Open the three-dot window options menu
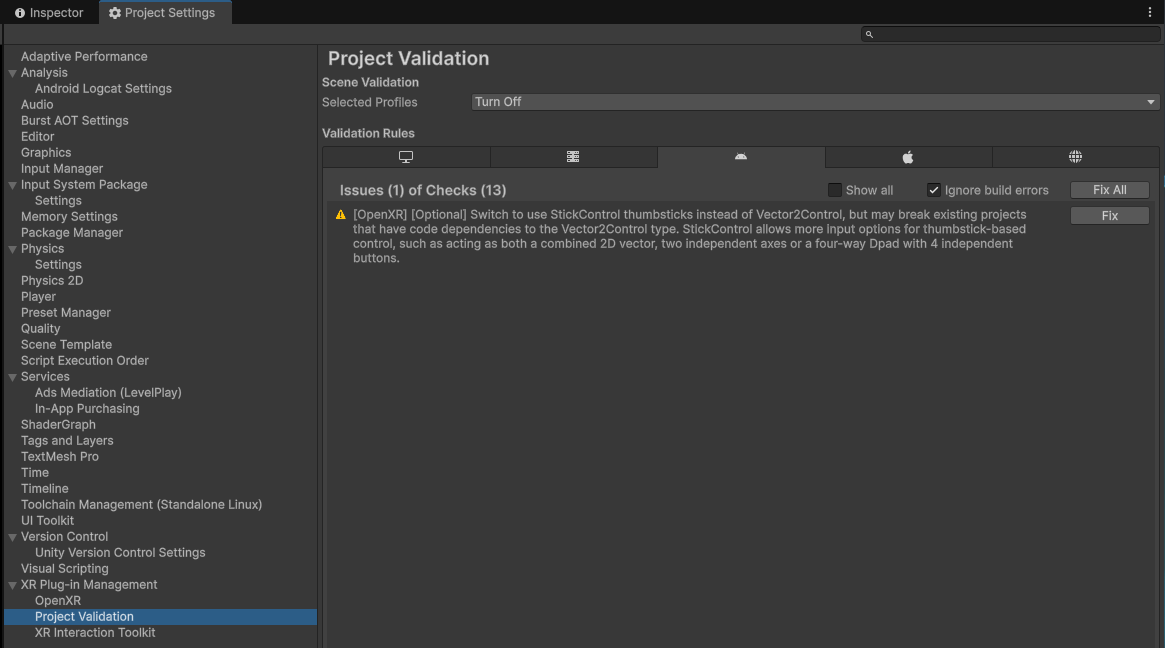1165x648 pixels. pos(1149,12)
